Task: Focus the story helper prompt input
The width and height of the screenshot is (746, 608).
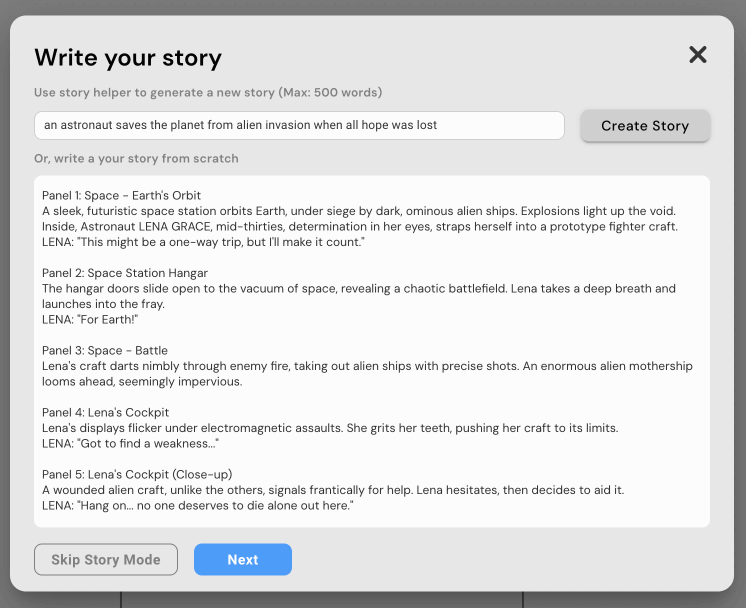Action: point(299,126)
